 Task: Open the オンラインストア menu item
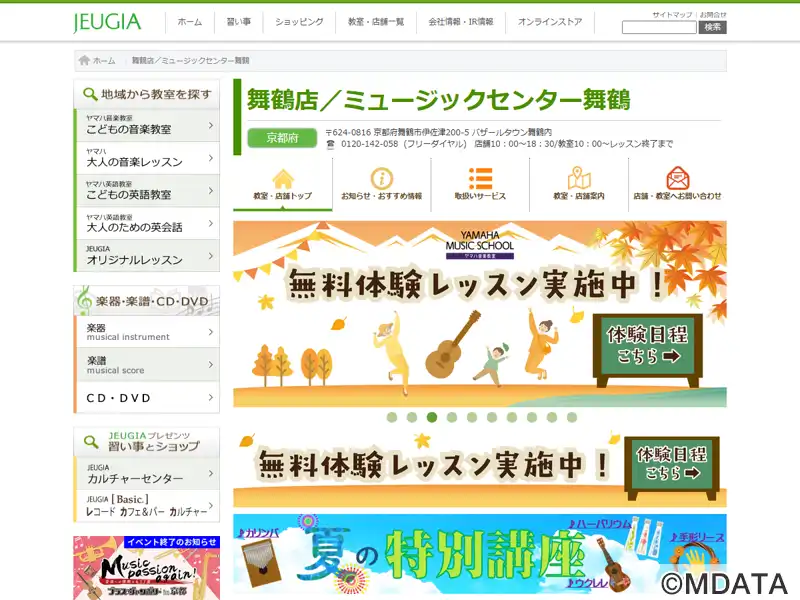(x=550, y=22)
